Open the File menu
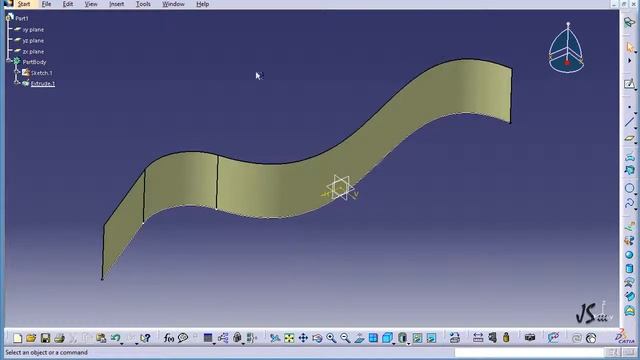640x360 pixels. point(46,4)
